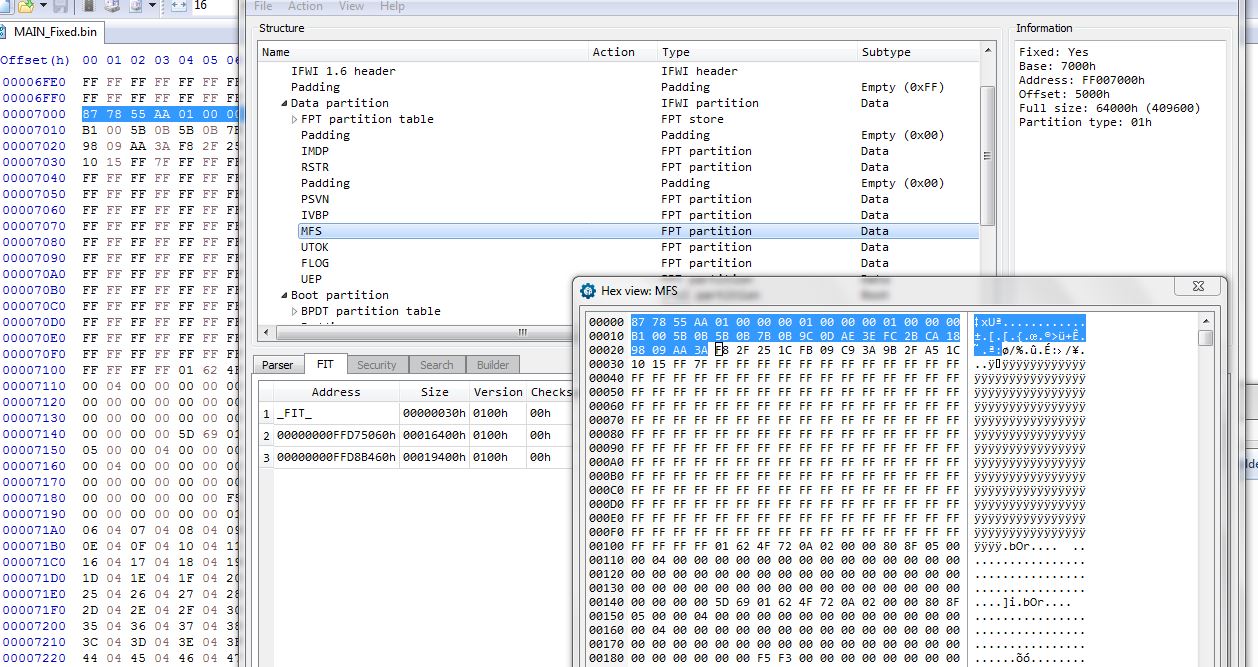Collapse the Data partition tree node
1258x667 pixels.
(x=285, y=103)
